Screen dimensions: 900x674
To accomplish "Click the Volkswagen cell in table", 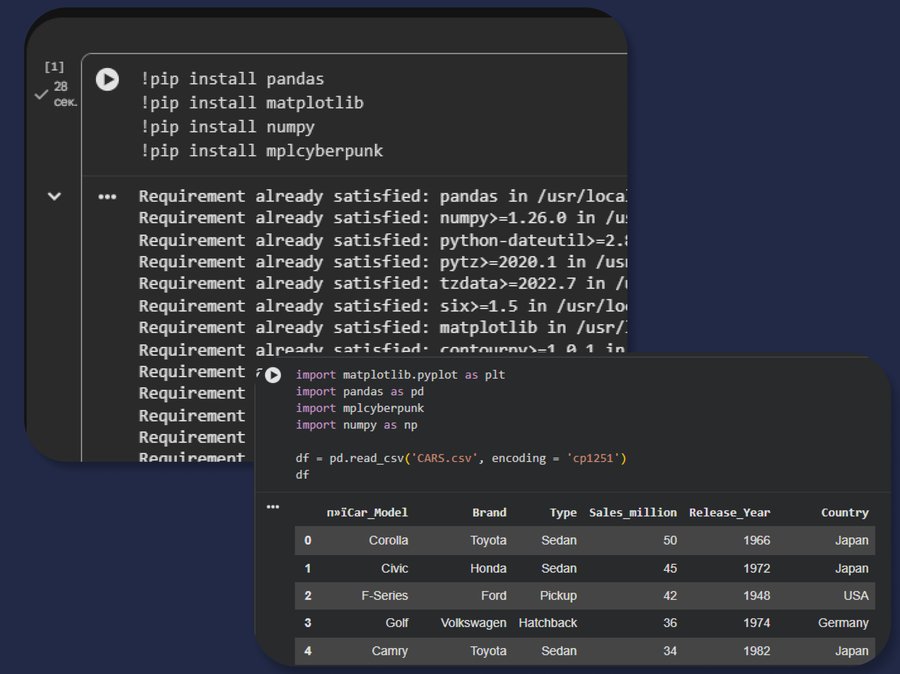I will (x=473, y=623).
